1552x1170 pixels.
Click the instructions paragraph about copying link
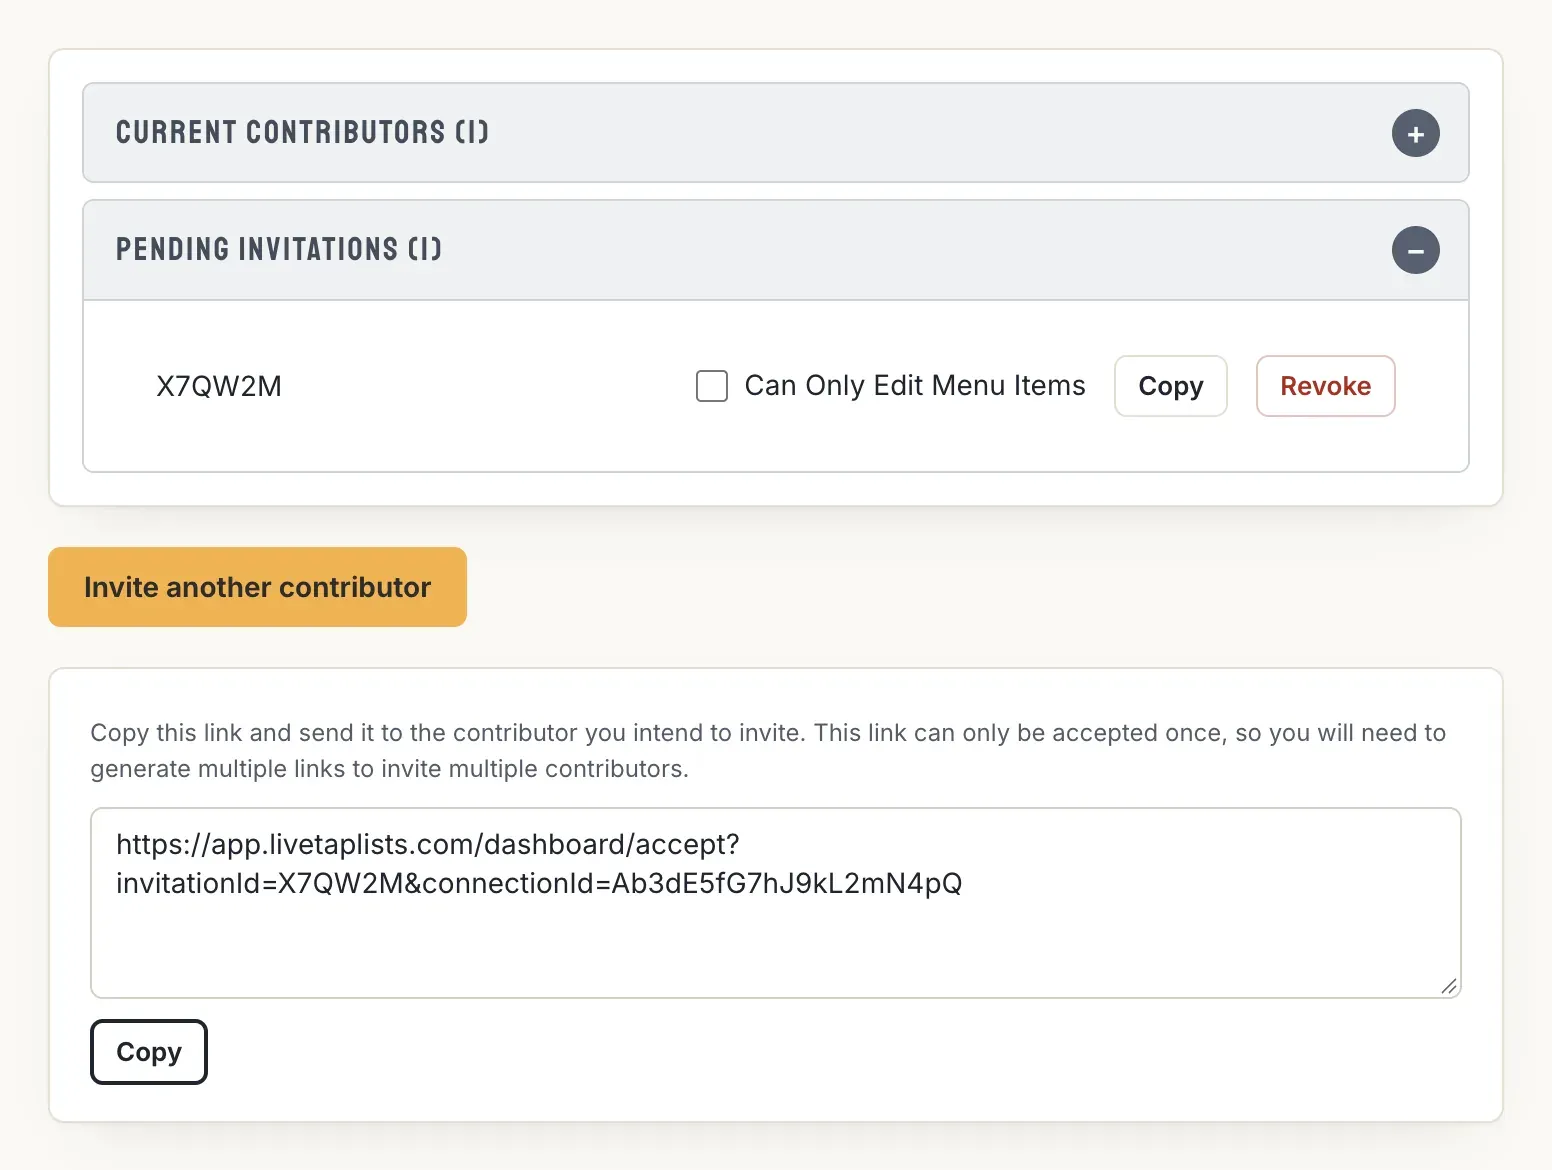coord(768,751)
